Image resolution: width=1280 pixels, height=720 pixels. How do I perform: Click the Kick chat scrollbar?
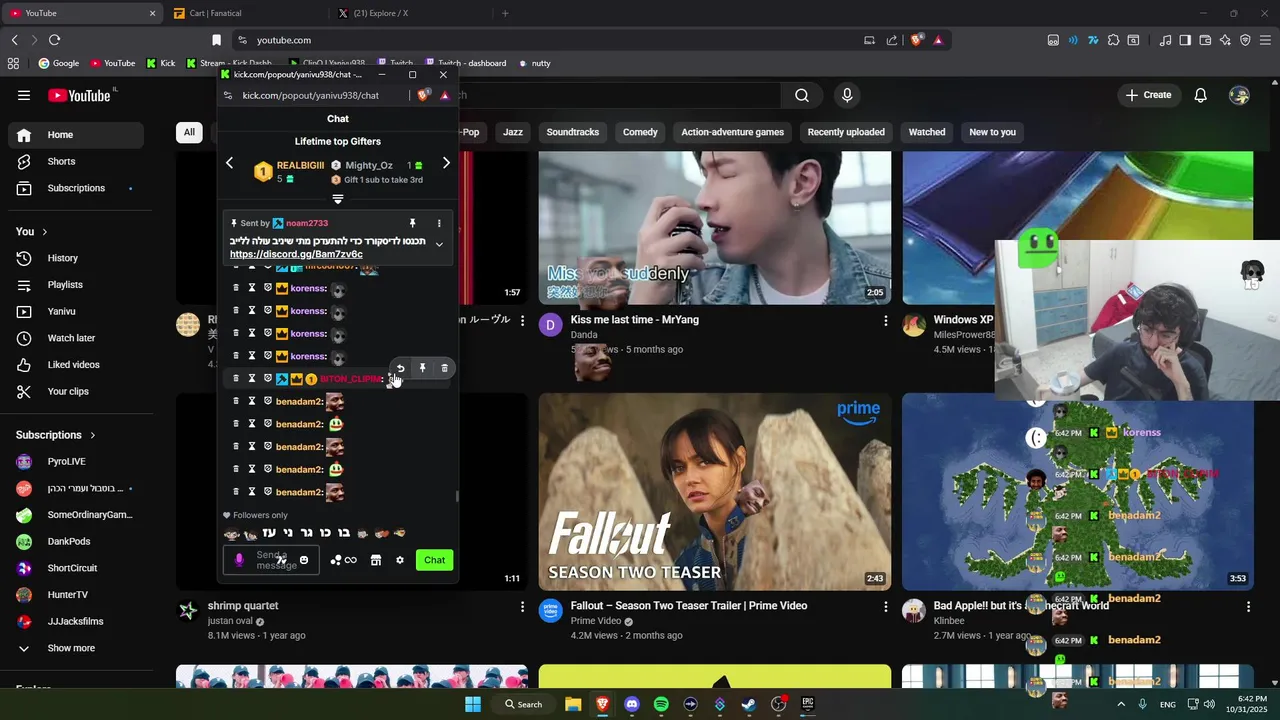[457, 496]
